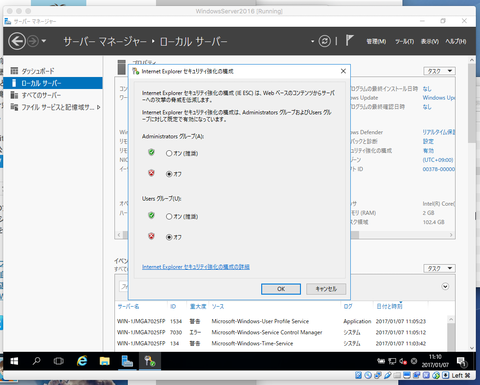Open the Windows Start button
This screenshot has height=385, width=480.
(14, 361)
